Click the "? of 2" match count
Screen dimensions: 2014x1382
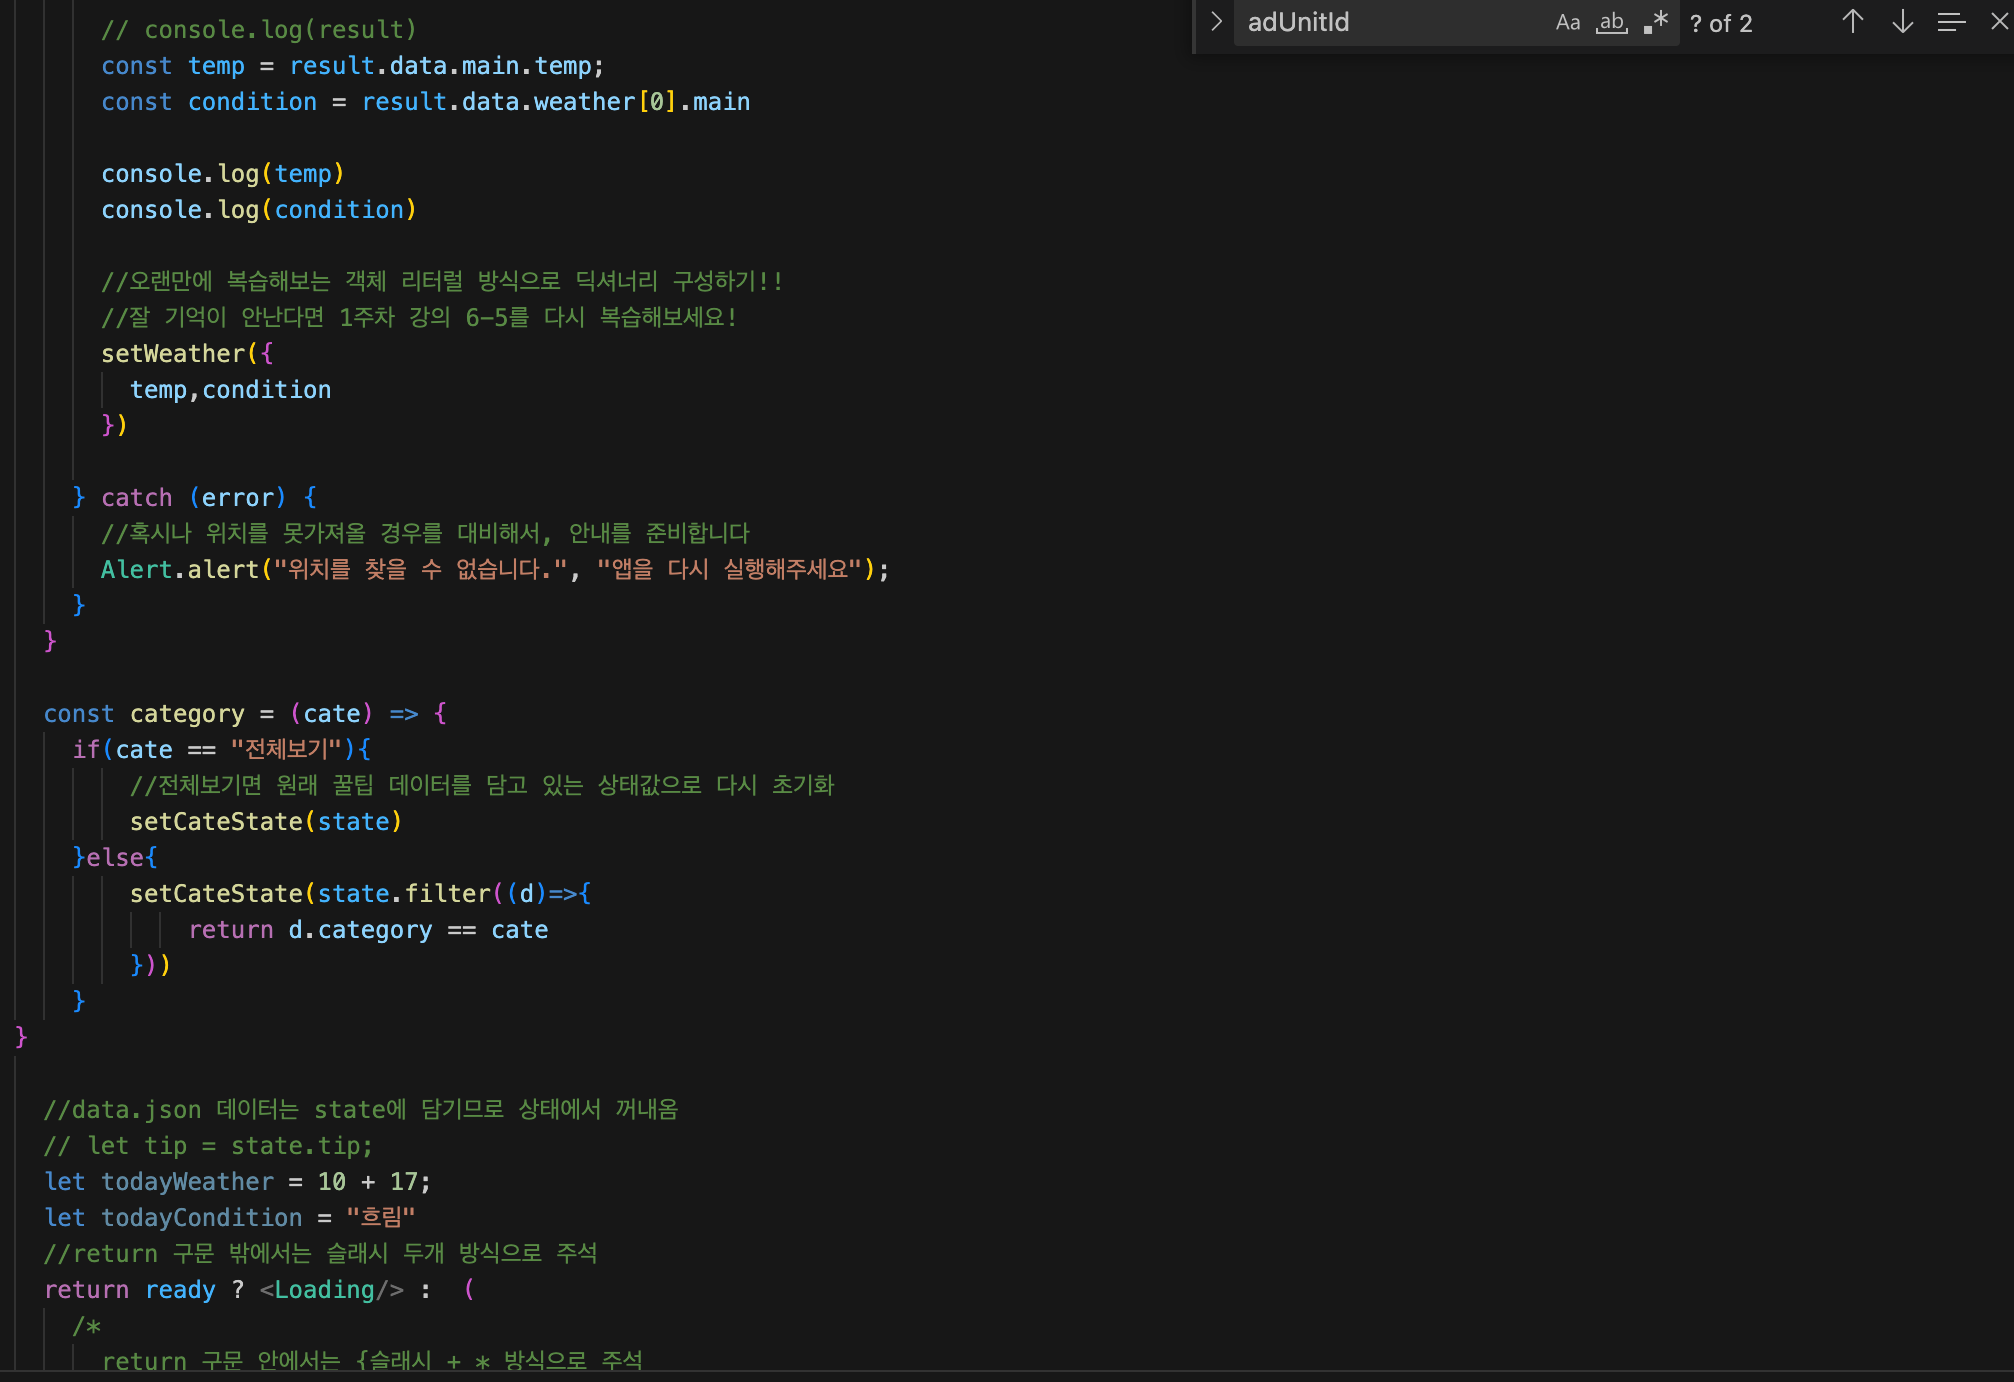coord(1721,23)
